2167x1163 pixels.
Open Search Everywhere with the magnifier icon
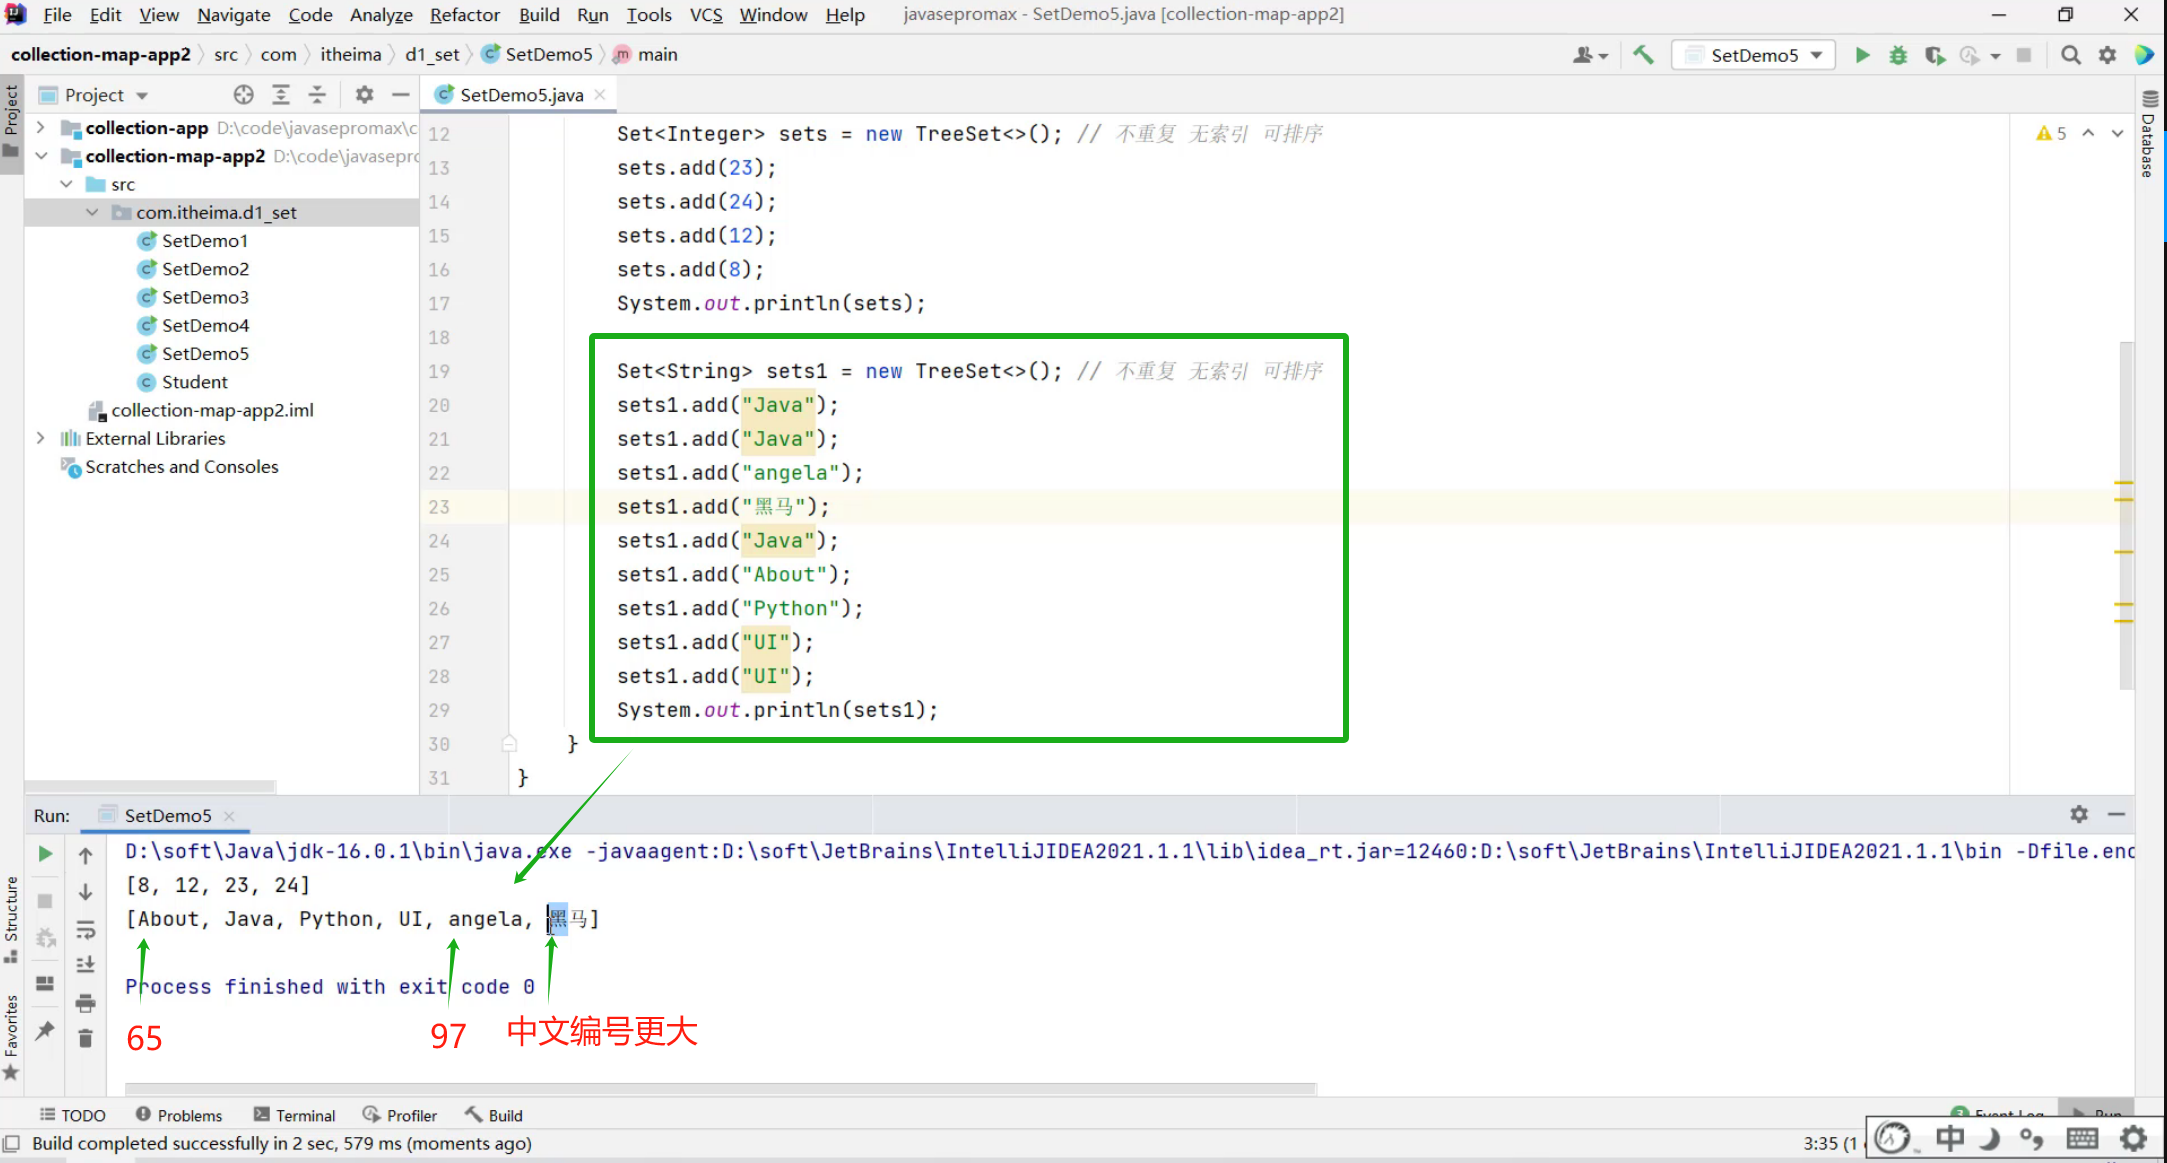[x=2071, y=55]
